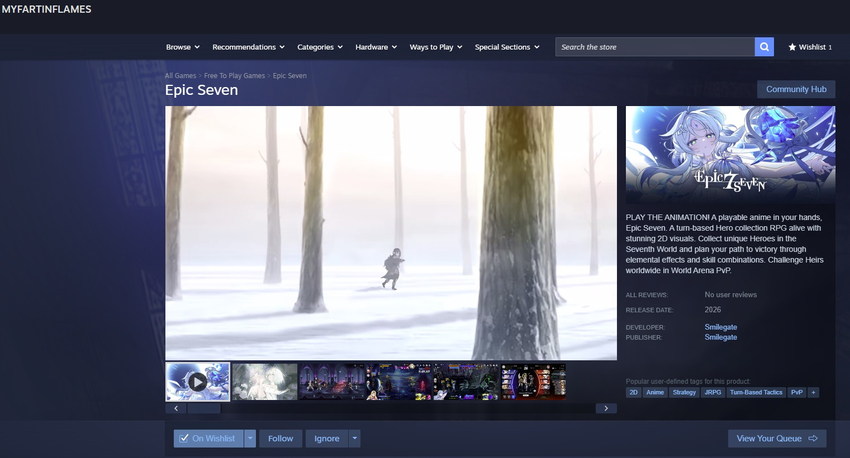Click the left arrow of the thumbnail strip
The width and height of the screenshot is (850, 458).
(x=176, y=408)
